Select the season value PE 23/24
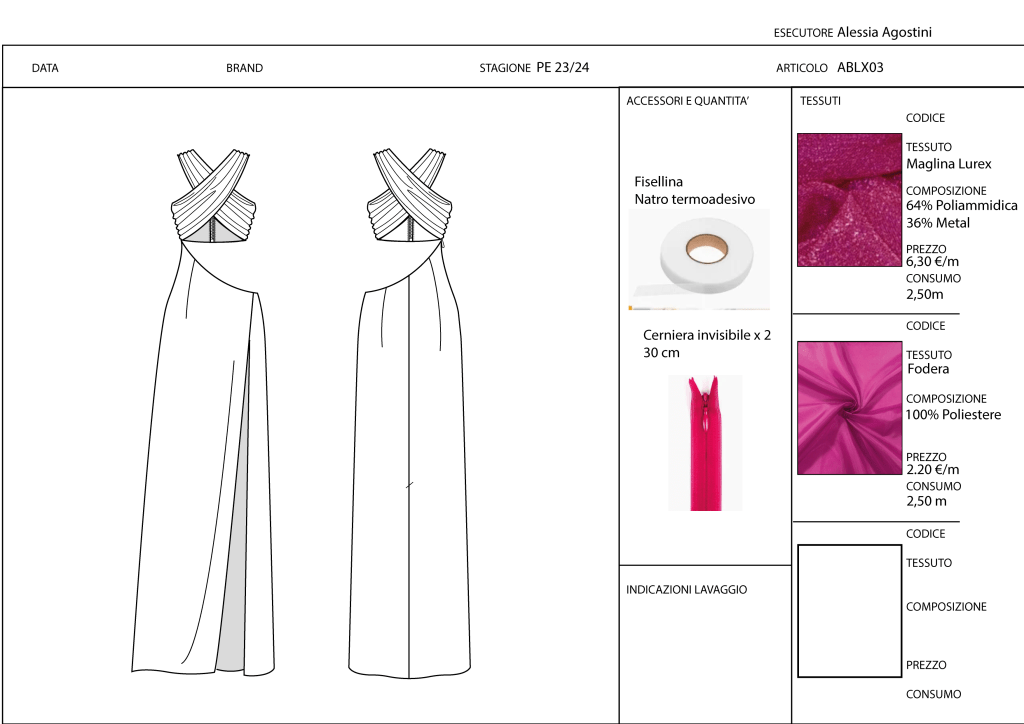1024x724 pixels. click(x=563, y=68)
